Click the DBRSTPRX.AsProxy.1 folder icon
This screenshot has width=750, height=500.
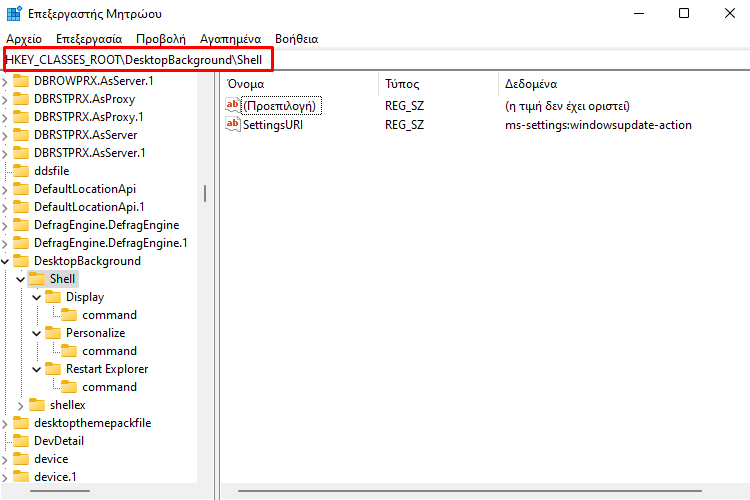click(x=21, y=117)
